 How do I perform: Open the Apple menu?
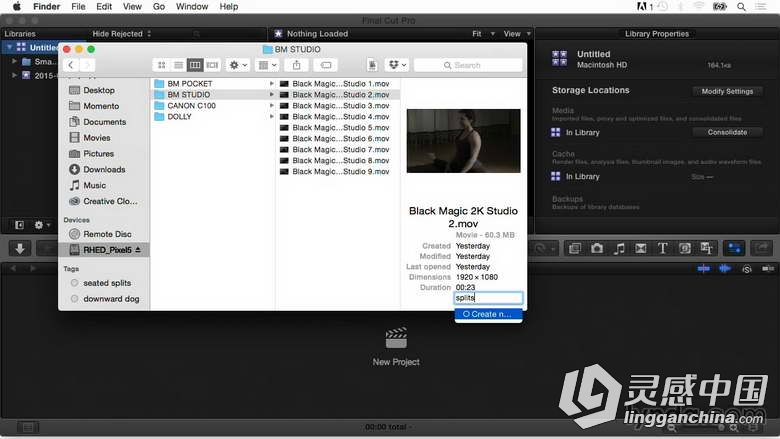point(17,6)
